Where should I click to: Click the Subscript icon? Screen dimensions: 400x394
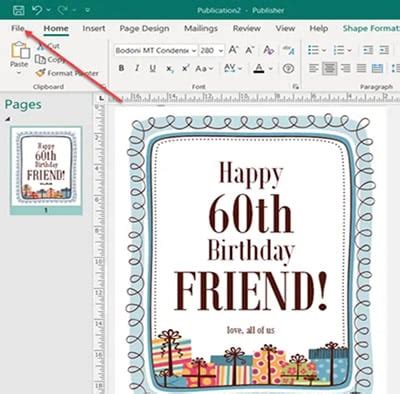(x=170, y=69)
